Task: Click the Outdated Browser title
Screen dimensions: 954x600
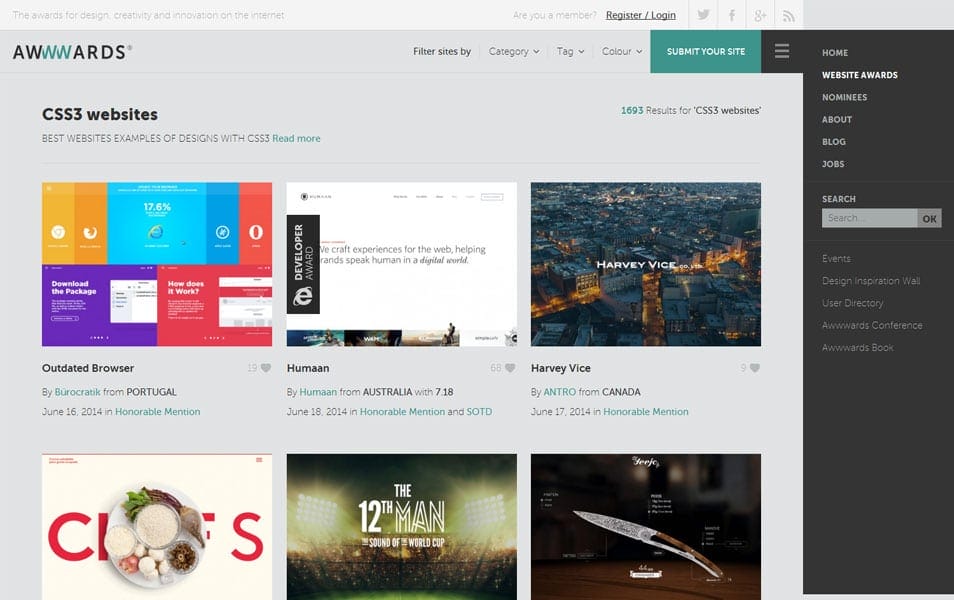Action: [88, 368]
